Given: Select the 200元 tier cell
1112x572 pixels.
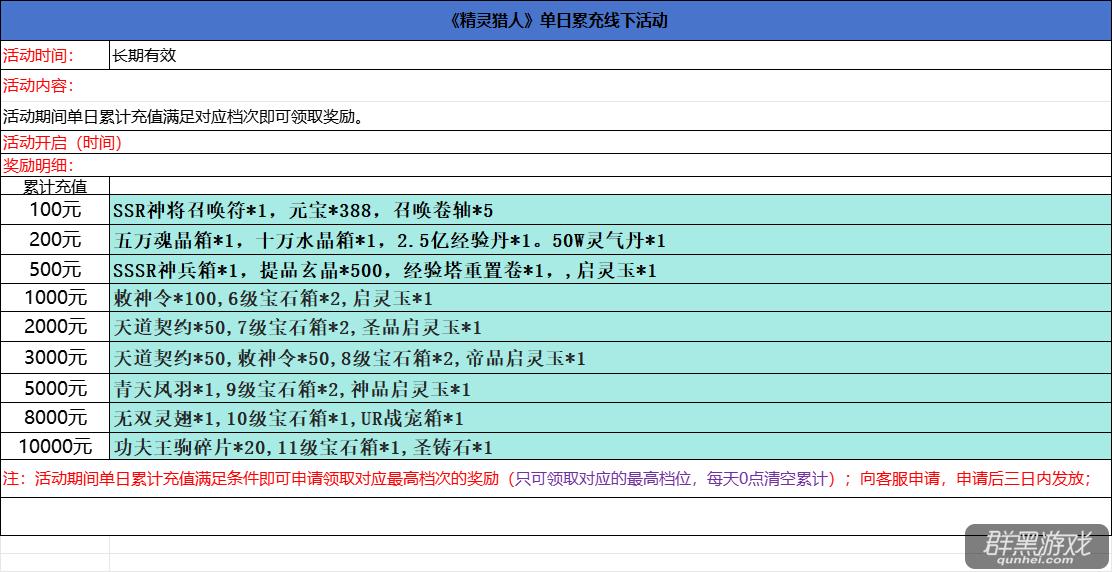Looking at the screenshot, I should coord(55,240).
